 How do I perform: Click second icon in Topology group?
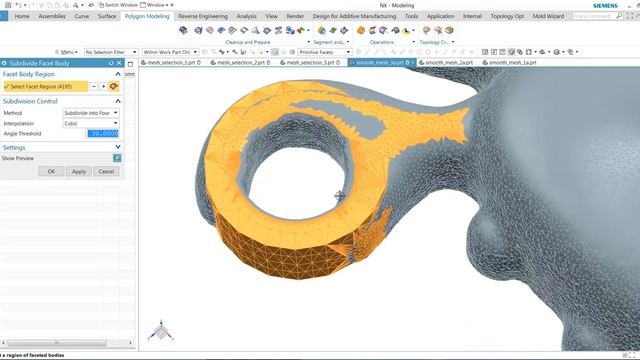click(438, 30)
